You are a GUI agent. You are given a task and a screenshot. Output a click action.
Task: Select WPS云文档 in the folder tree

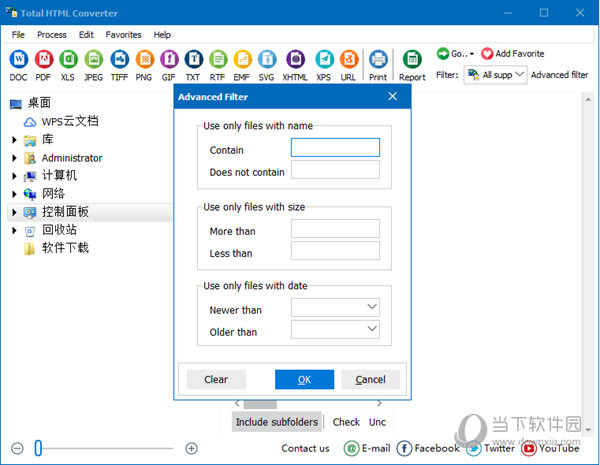point(70,121)
